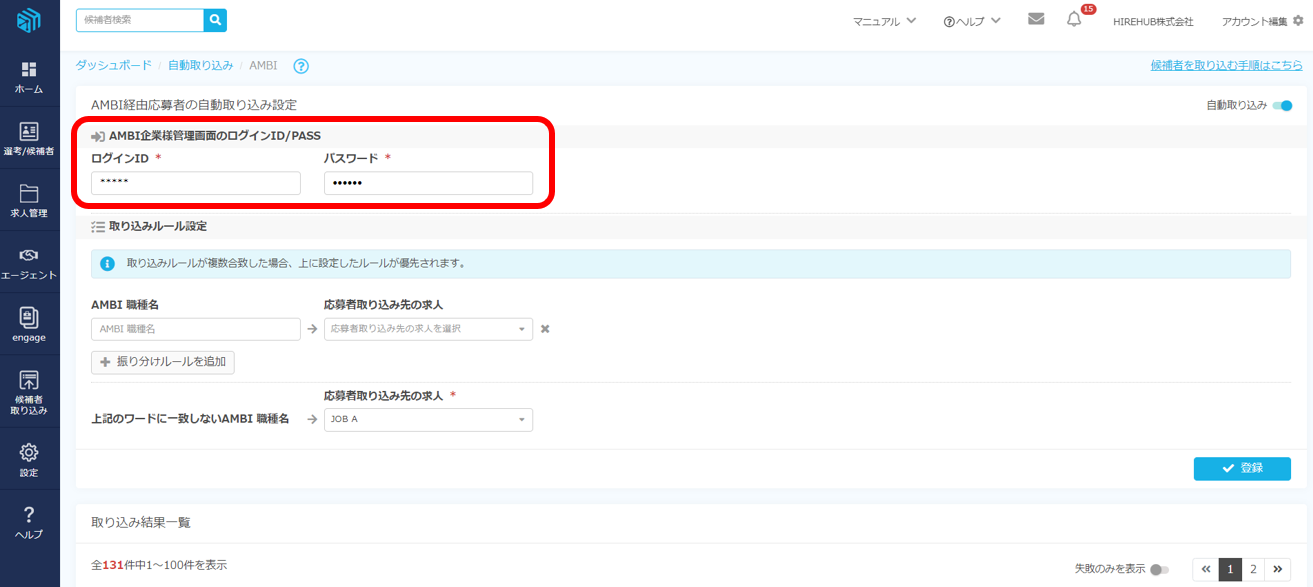Screen dimensions: 1313x587
Task: Click the 登録 button
Action: pos(1242,469)
